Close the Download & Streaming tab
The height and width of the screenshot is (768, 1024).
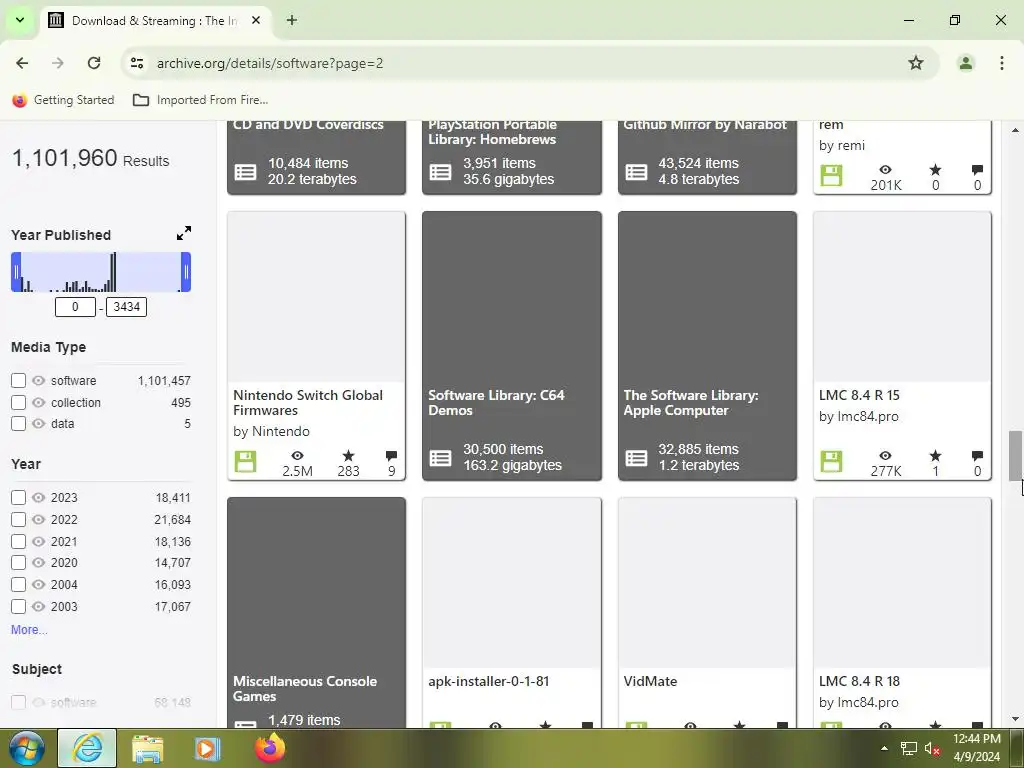pos(256,20)
